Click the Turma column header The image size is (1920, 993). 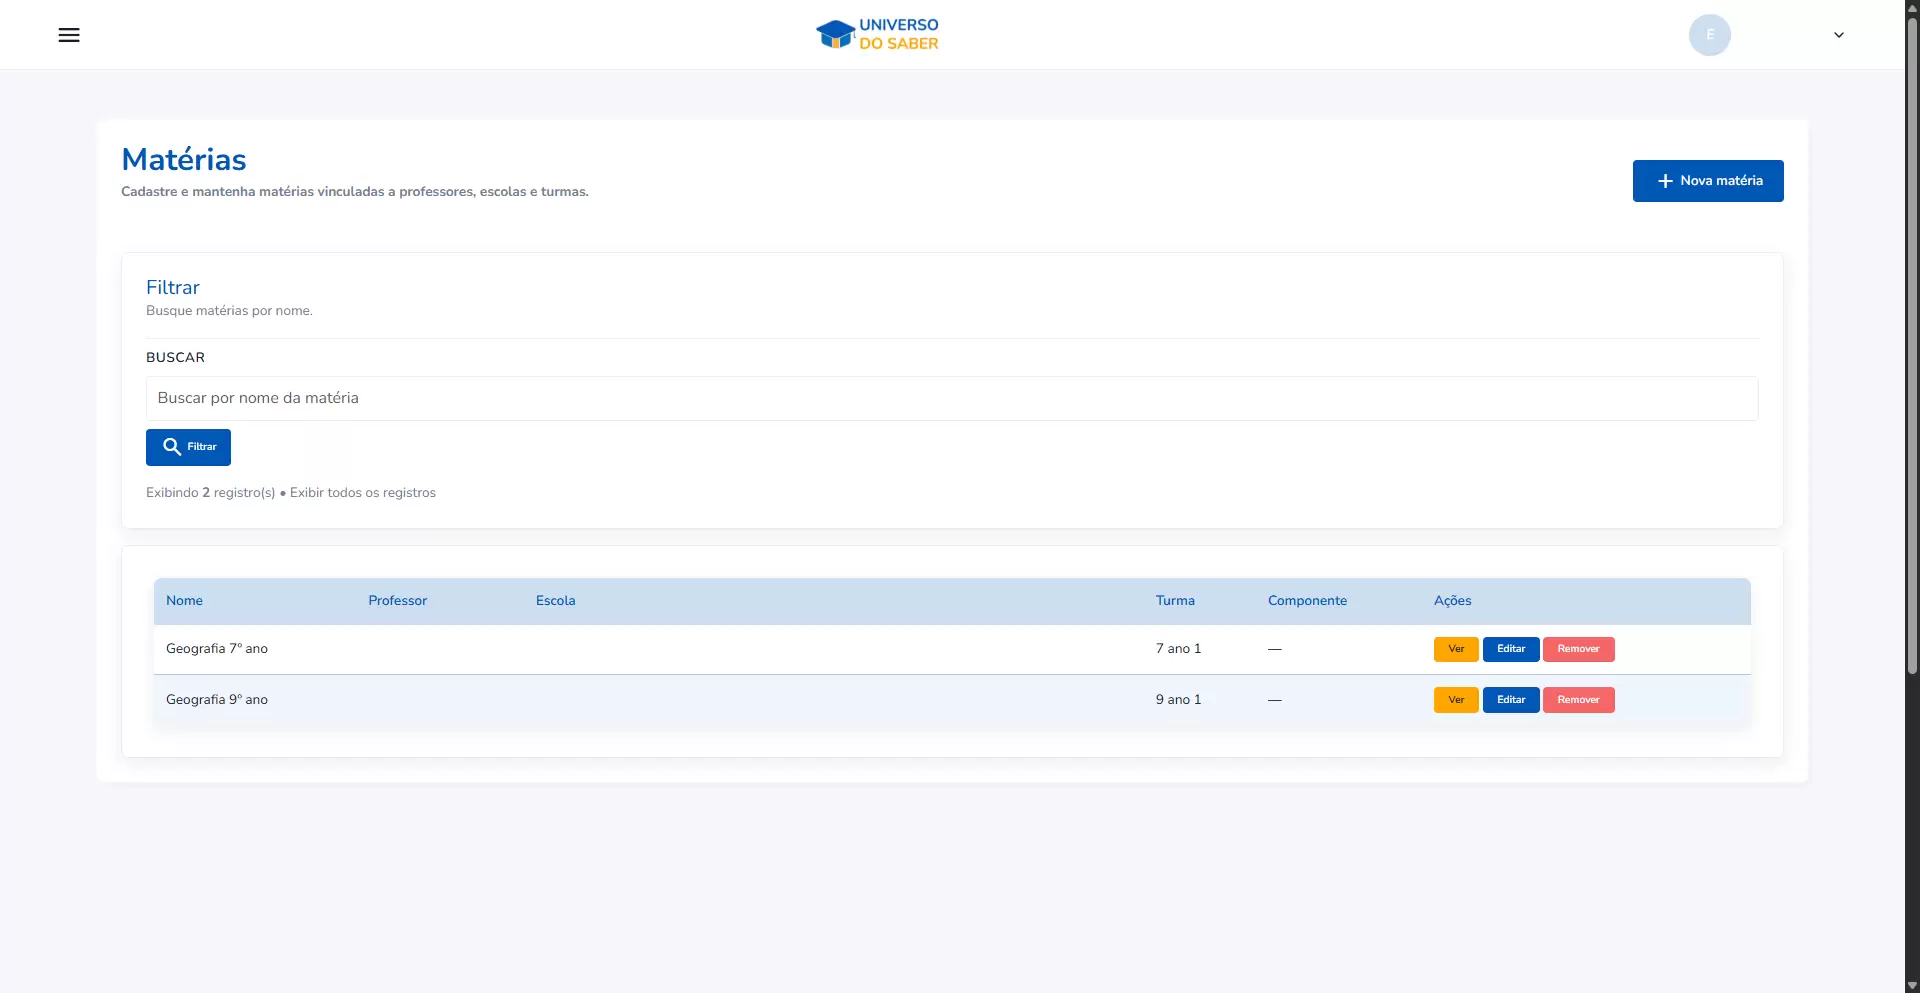point(1175,601)
